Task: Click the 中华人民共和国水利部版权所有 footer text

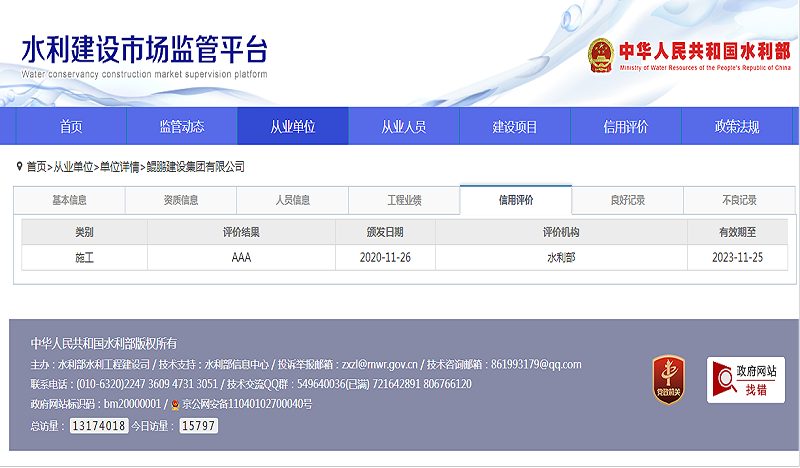Action: coord(104,343)
